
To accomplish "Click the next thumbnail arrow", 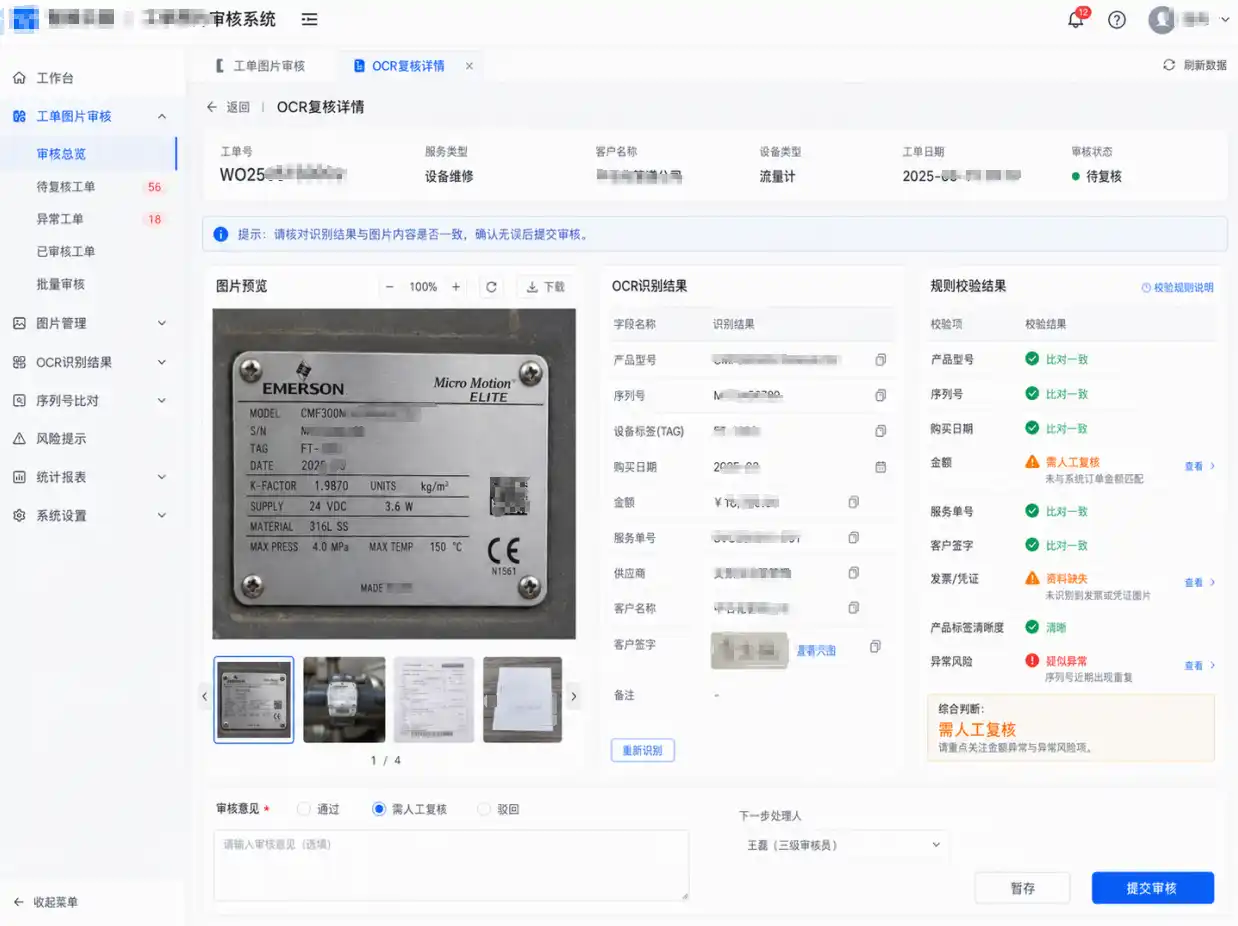I will tap(573, 696).
